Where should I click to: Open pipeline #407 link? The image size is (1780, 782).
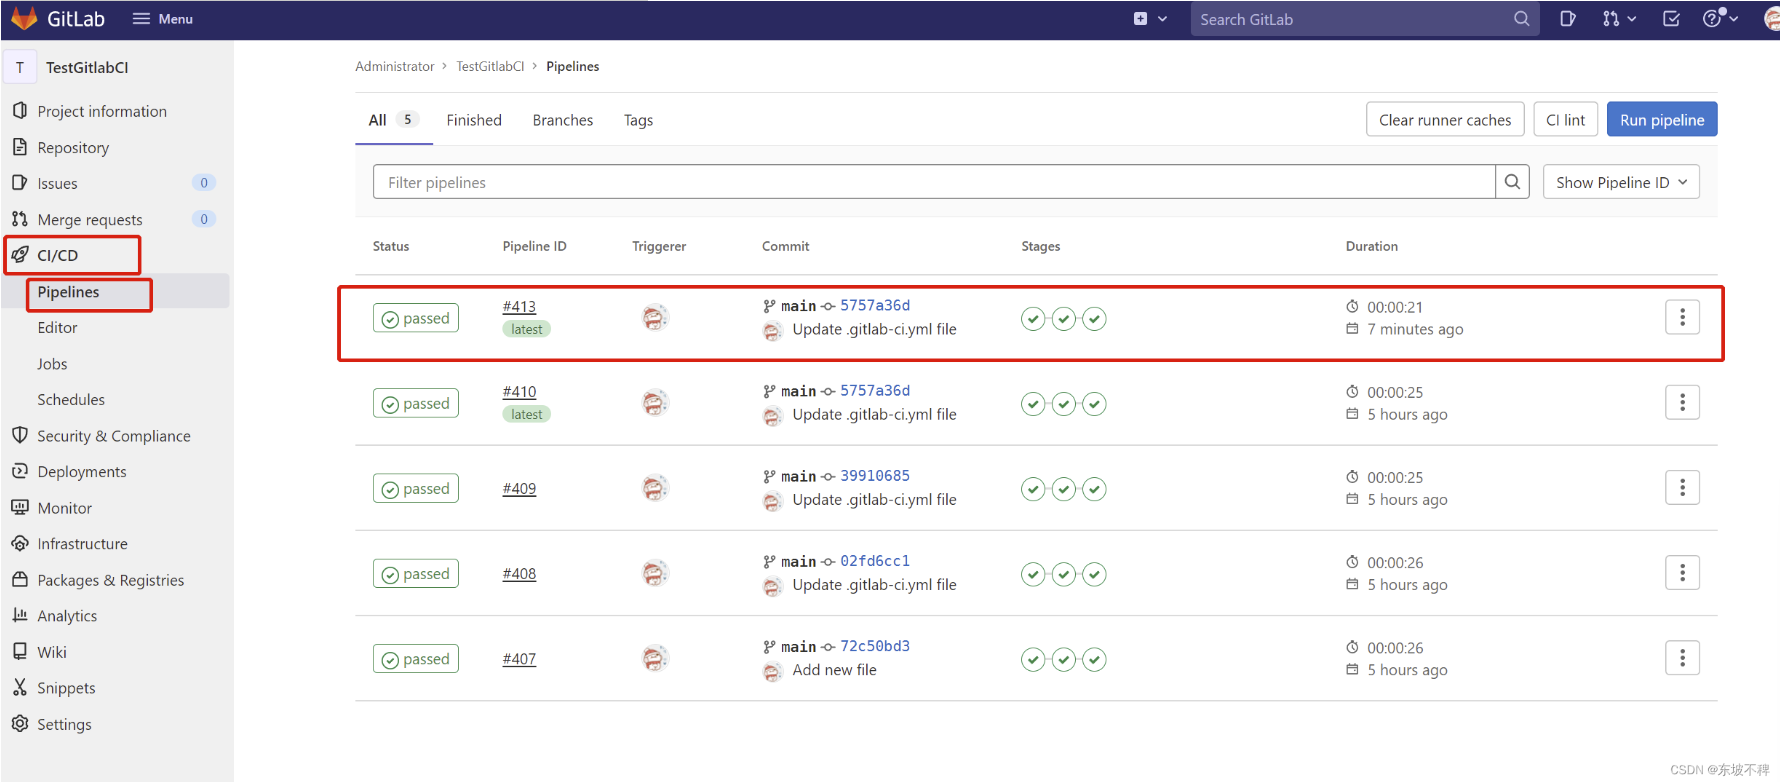tap(519, 658)
